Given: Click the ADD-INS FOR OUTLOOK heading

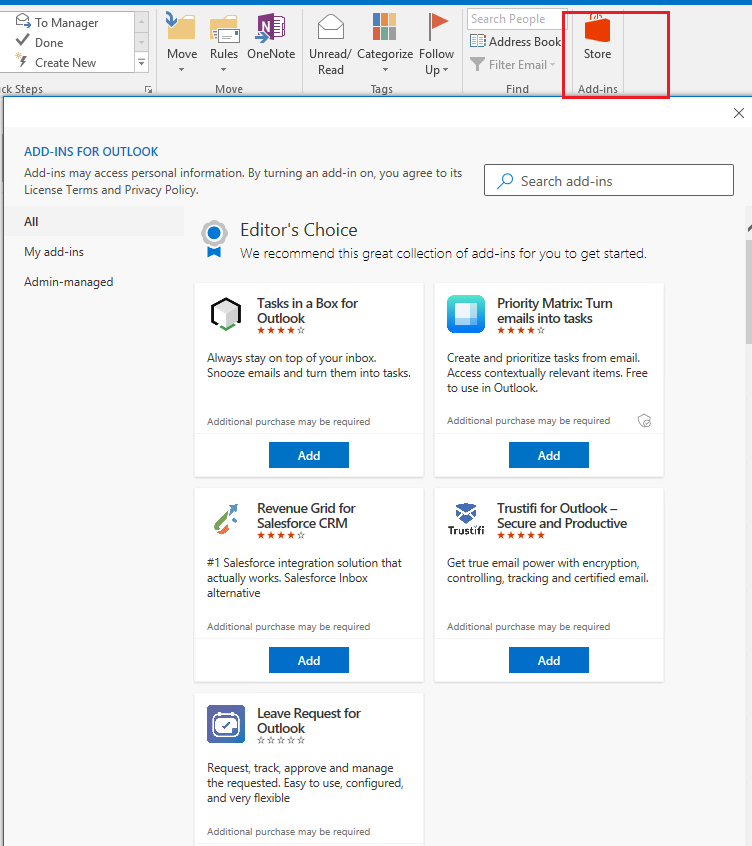Looking at the screenshot, I should pyautogui.click(x=91, y=152).
